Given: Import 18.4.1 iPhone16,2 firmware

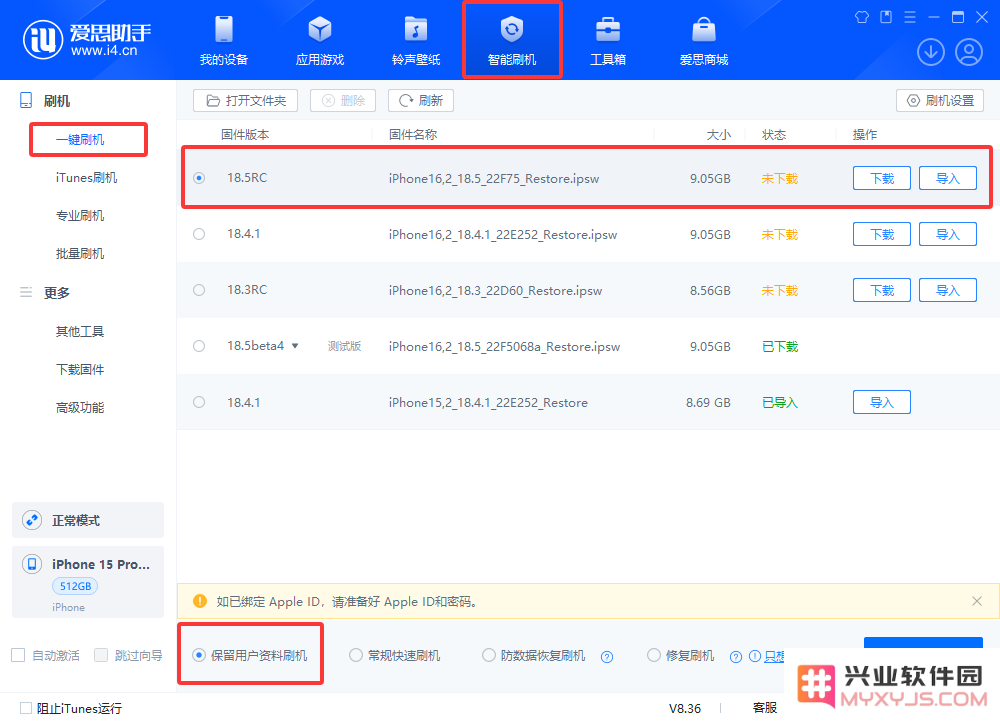Looking at the screenshot, I should click(x=948, y=235).
